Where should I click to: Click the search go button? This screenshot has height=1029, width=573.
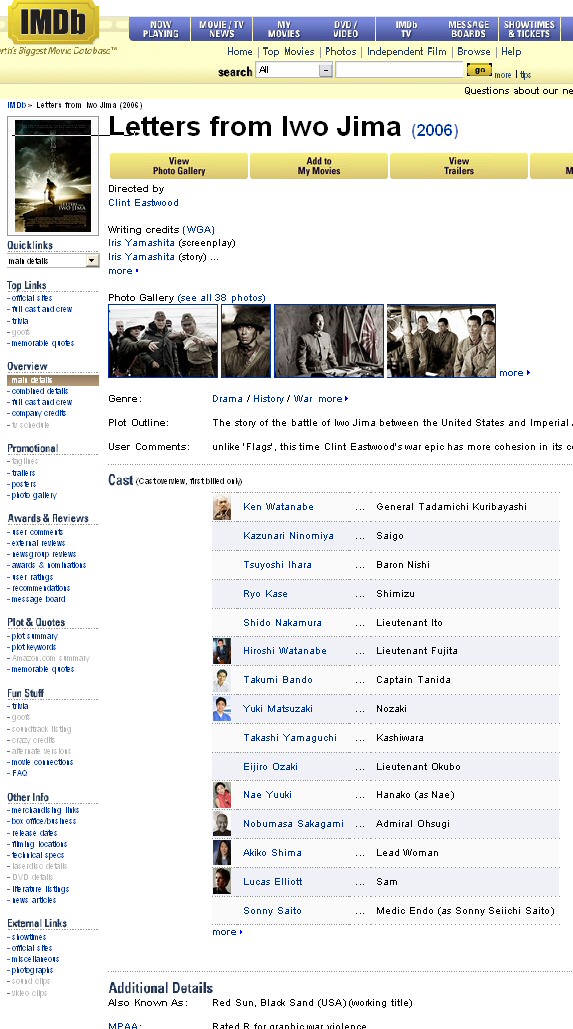tap(479, 70)
